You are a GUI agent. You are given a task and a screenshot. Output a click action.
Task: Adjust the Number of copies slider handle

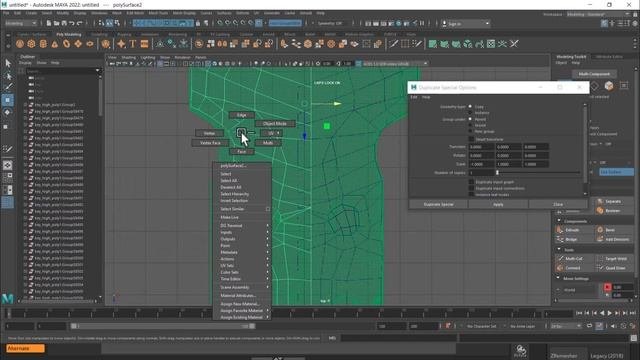tap(497, 173)
